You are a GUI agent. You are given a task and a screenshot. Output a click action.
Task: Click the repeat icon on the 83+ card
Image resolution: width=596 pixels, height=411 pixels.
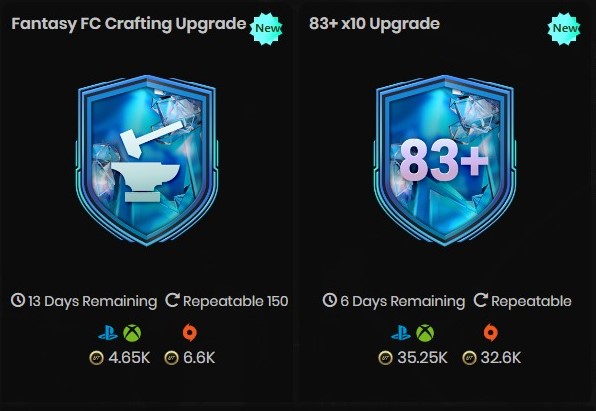[480, 300]
